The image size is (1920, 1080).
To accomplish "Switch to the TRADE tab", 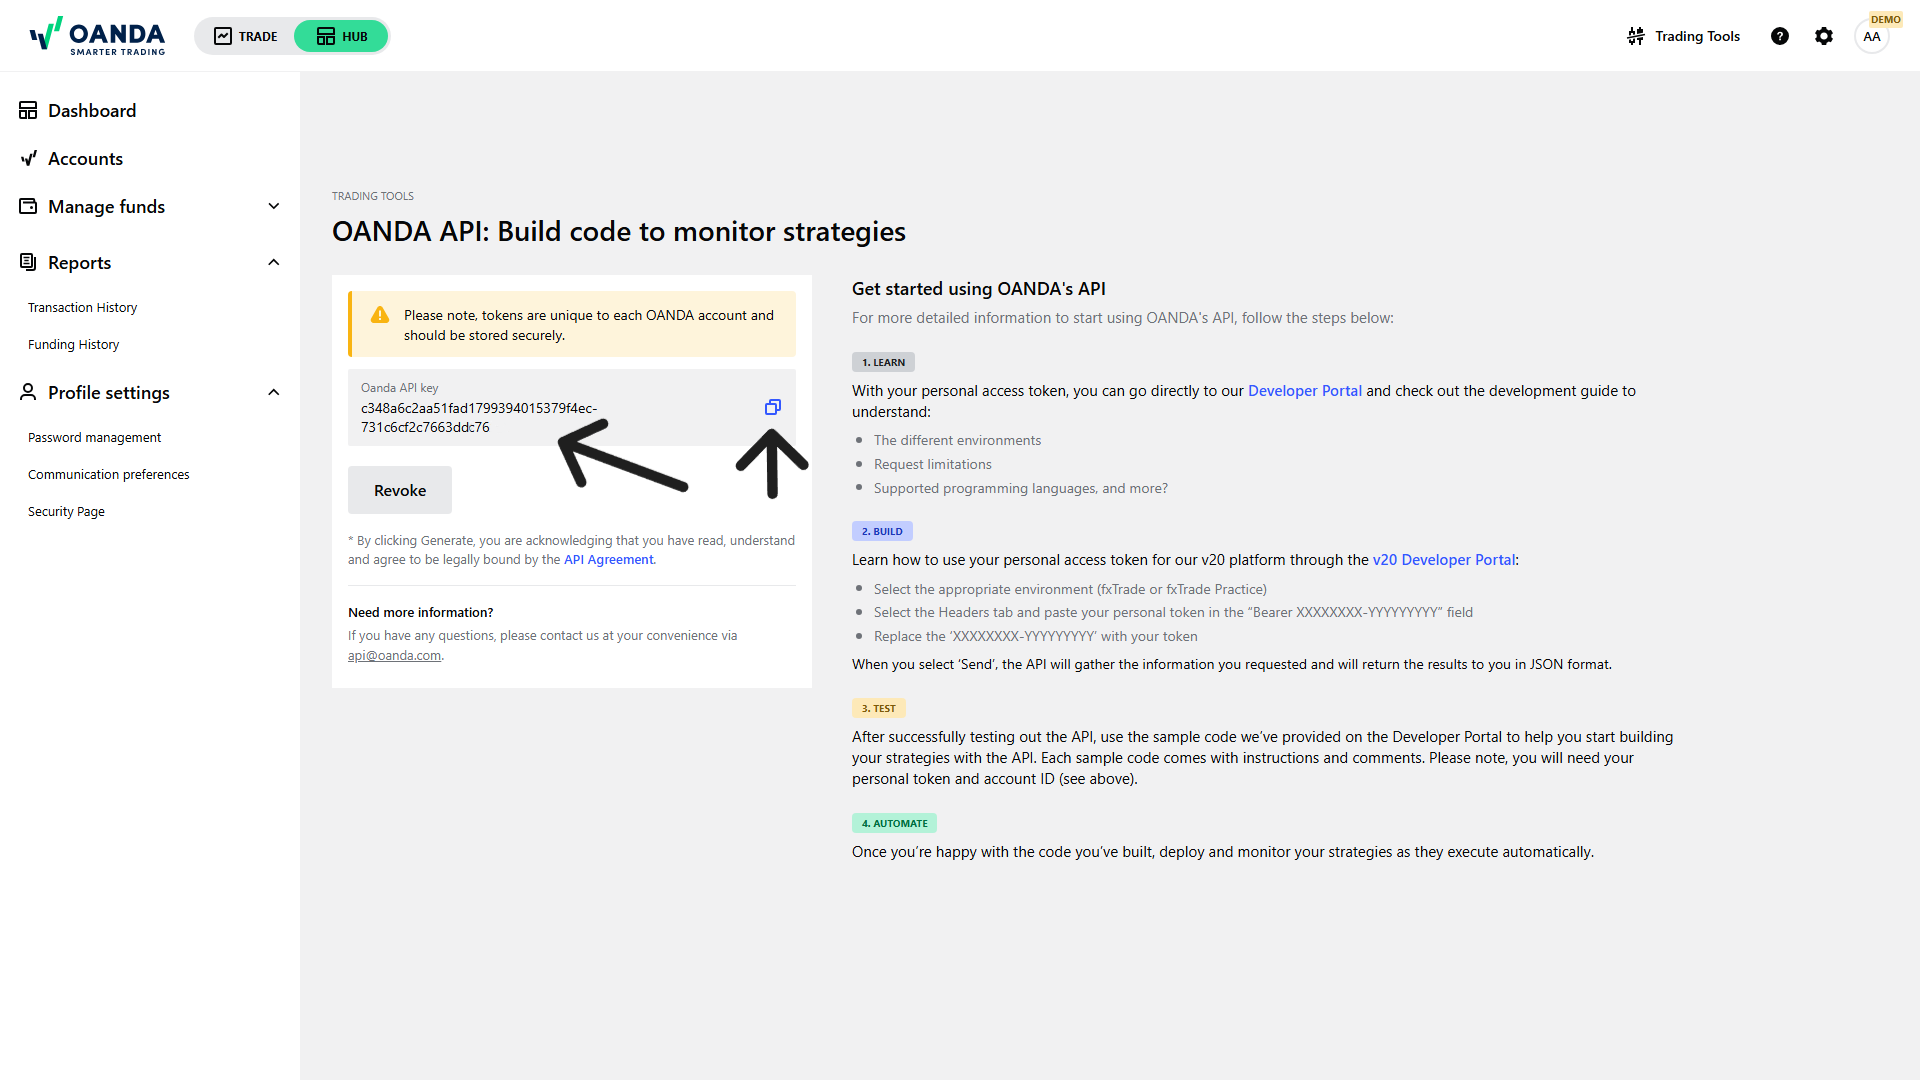I will click(246, 36).
